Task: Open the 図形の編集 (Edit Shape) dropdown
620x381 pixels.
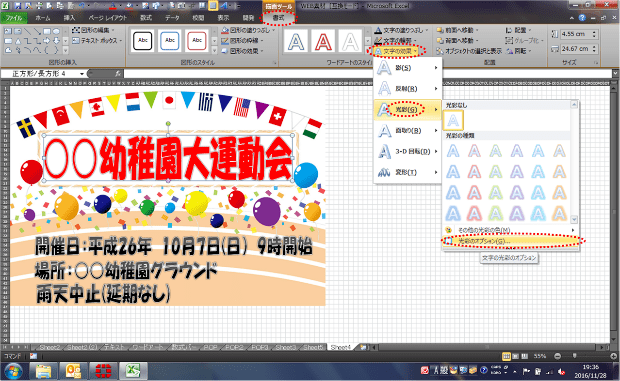Action: (94, 30)
